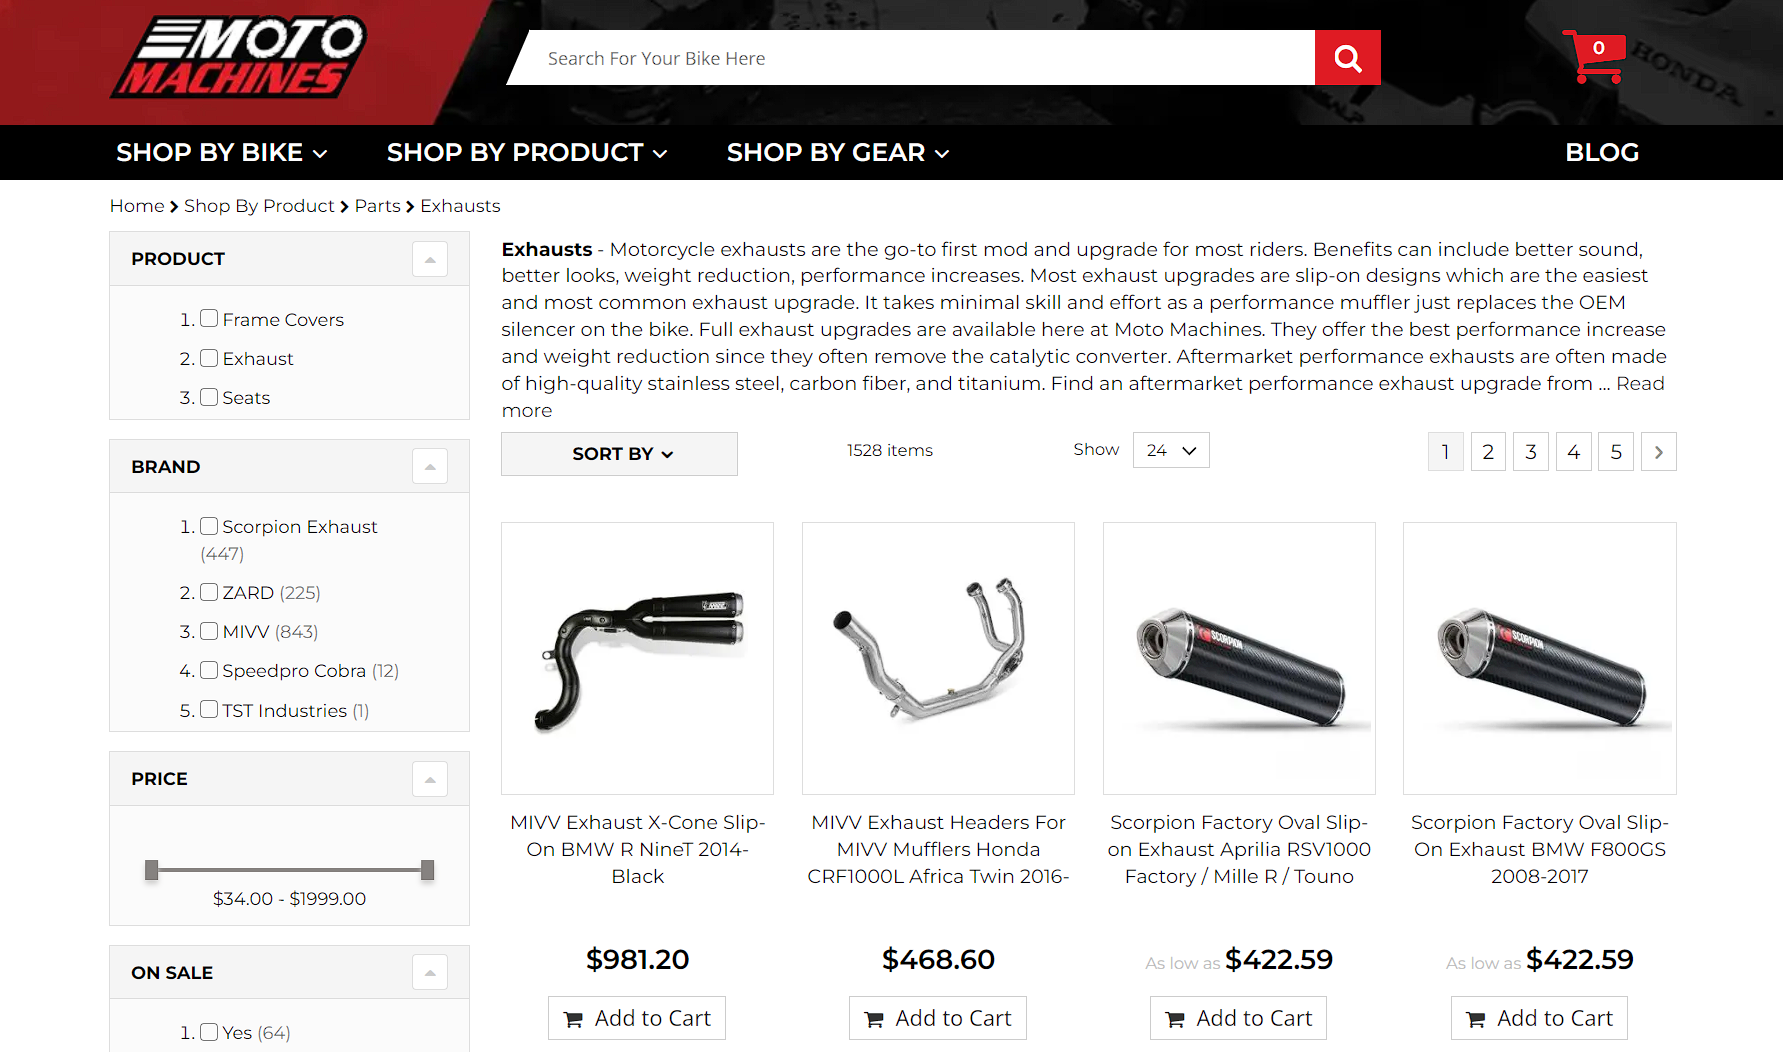Collapse the PRICE filter panel arrow
The width and height of the screenshot is (1783, 1052).
coord(430,779)
